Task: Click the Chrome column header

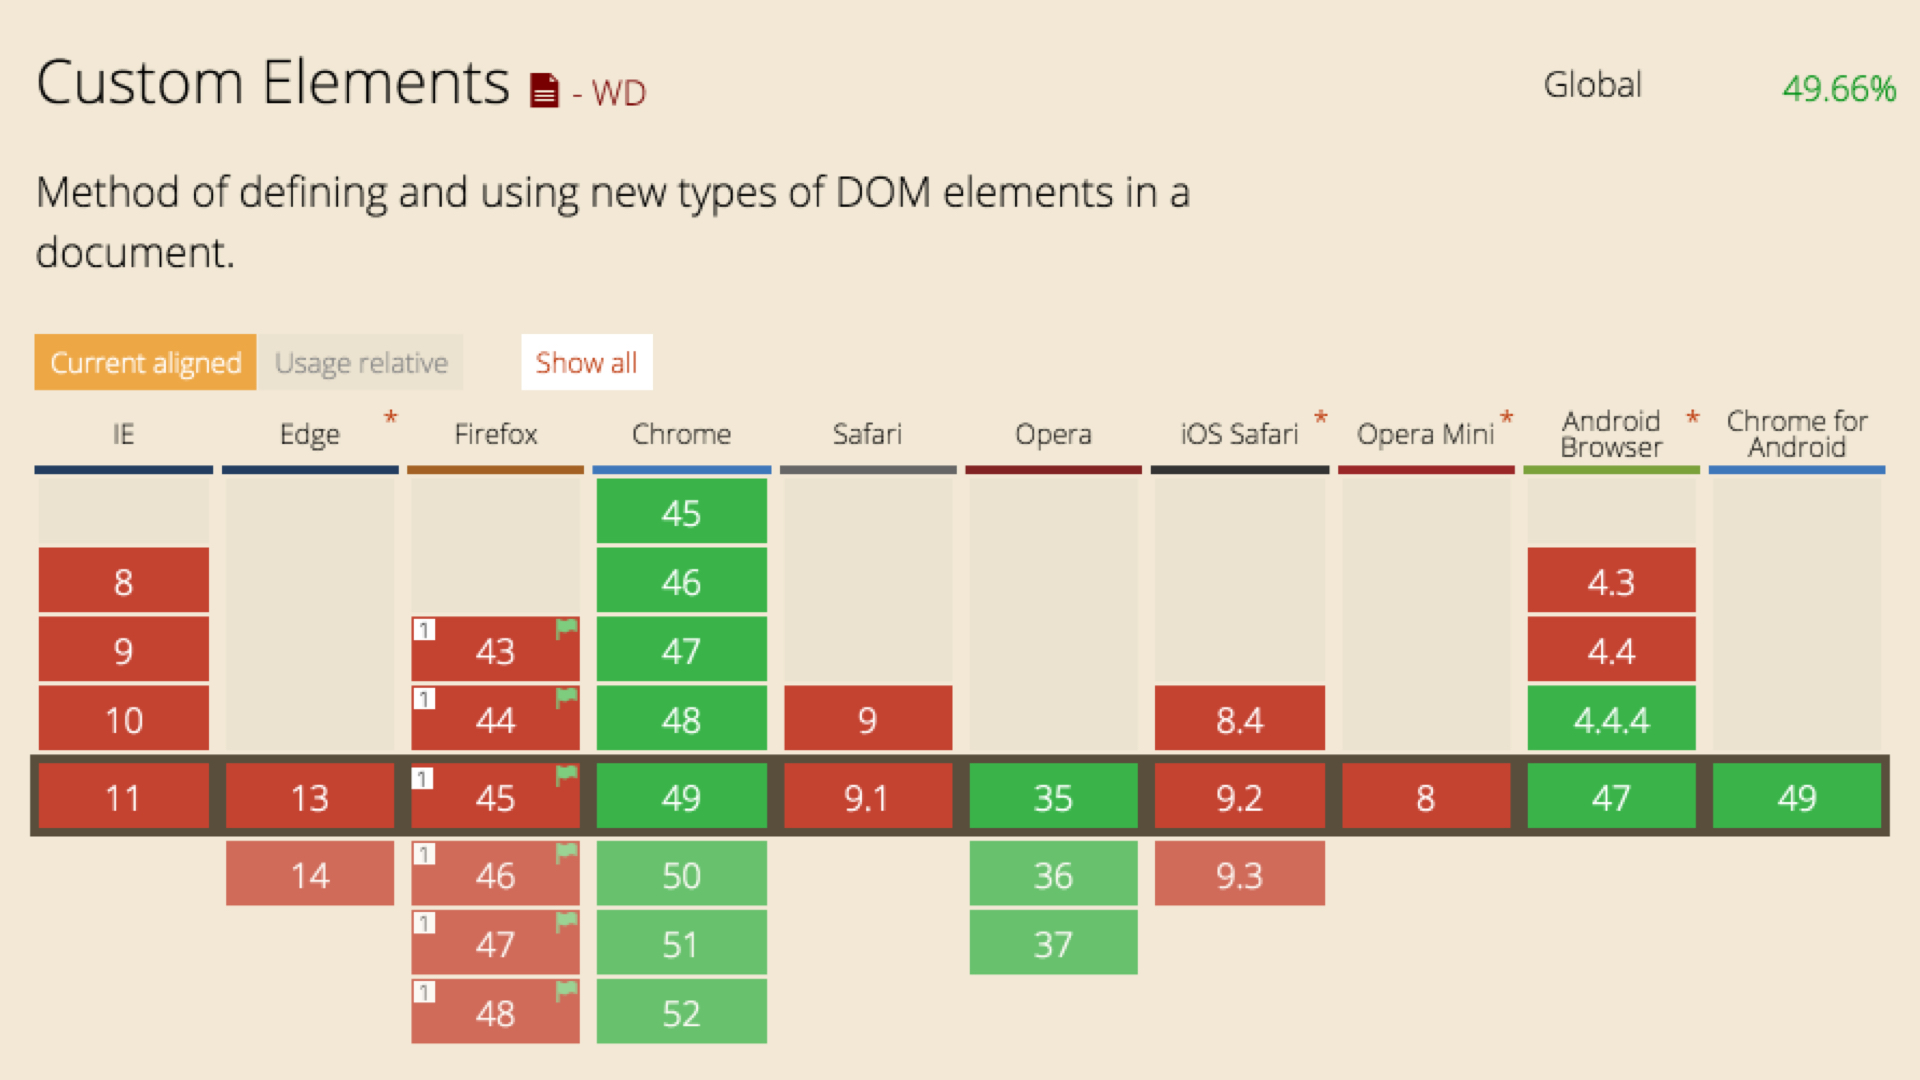Action: (x=681, y=434)
